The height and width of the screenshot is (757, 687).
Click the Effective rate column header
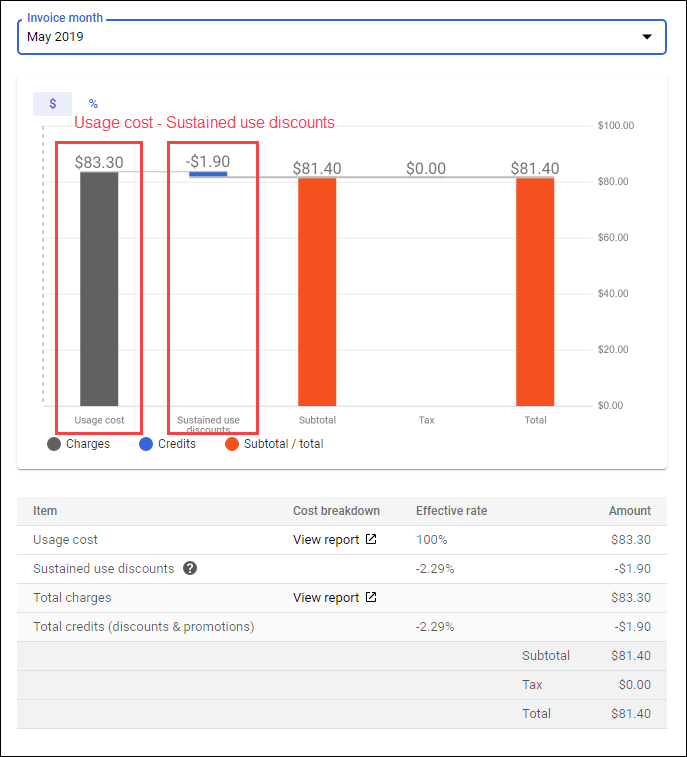[451, 511]
